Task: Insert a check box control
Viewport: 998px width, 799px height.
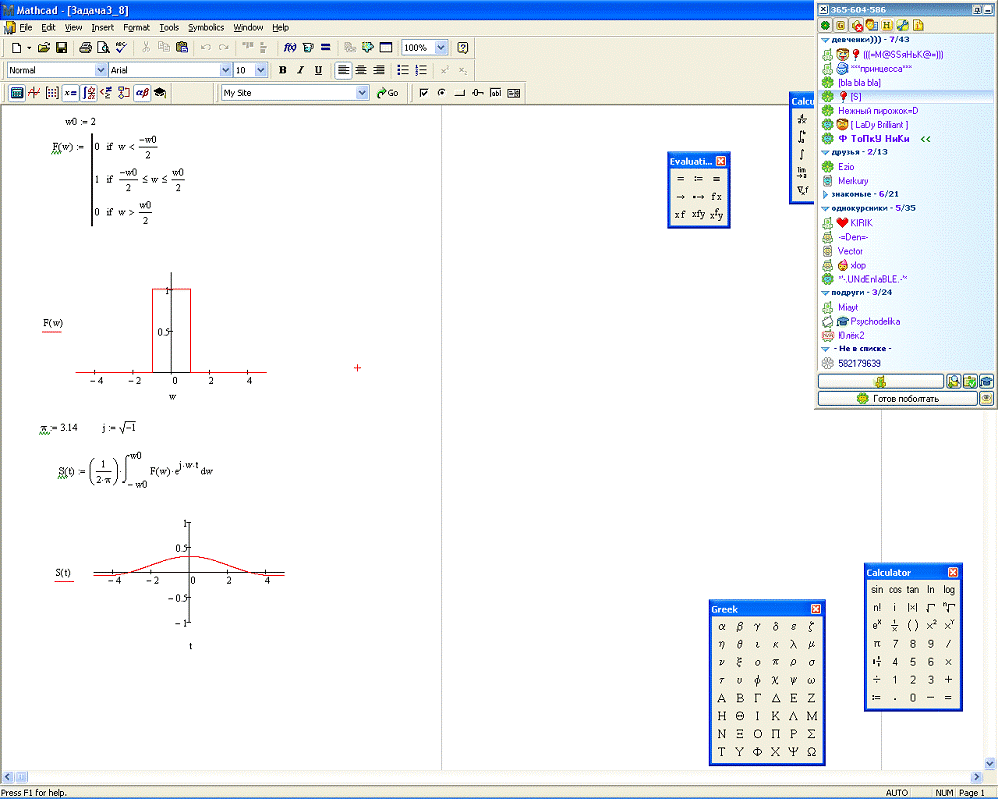Action: pyautogui.click(x=424, y=93)
